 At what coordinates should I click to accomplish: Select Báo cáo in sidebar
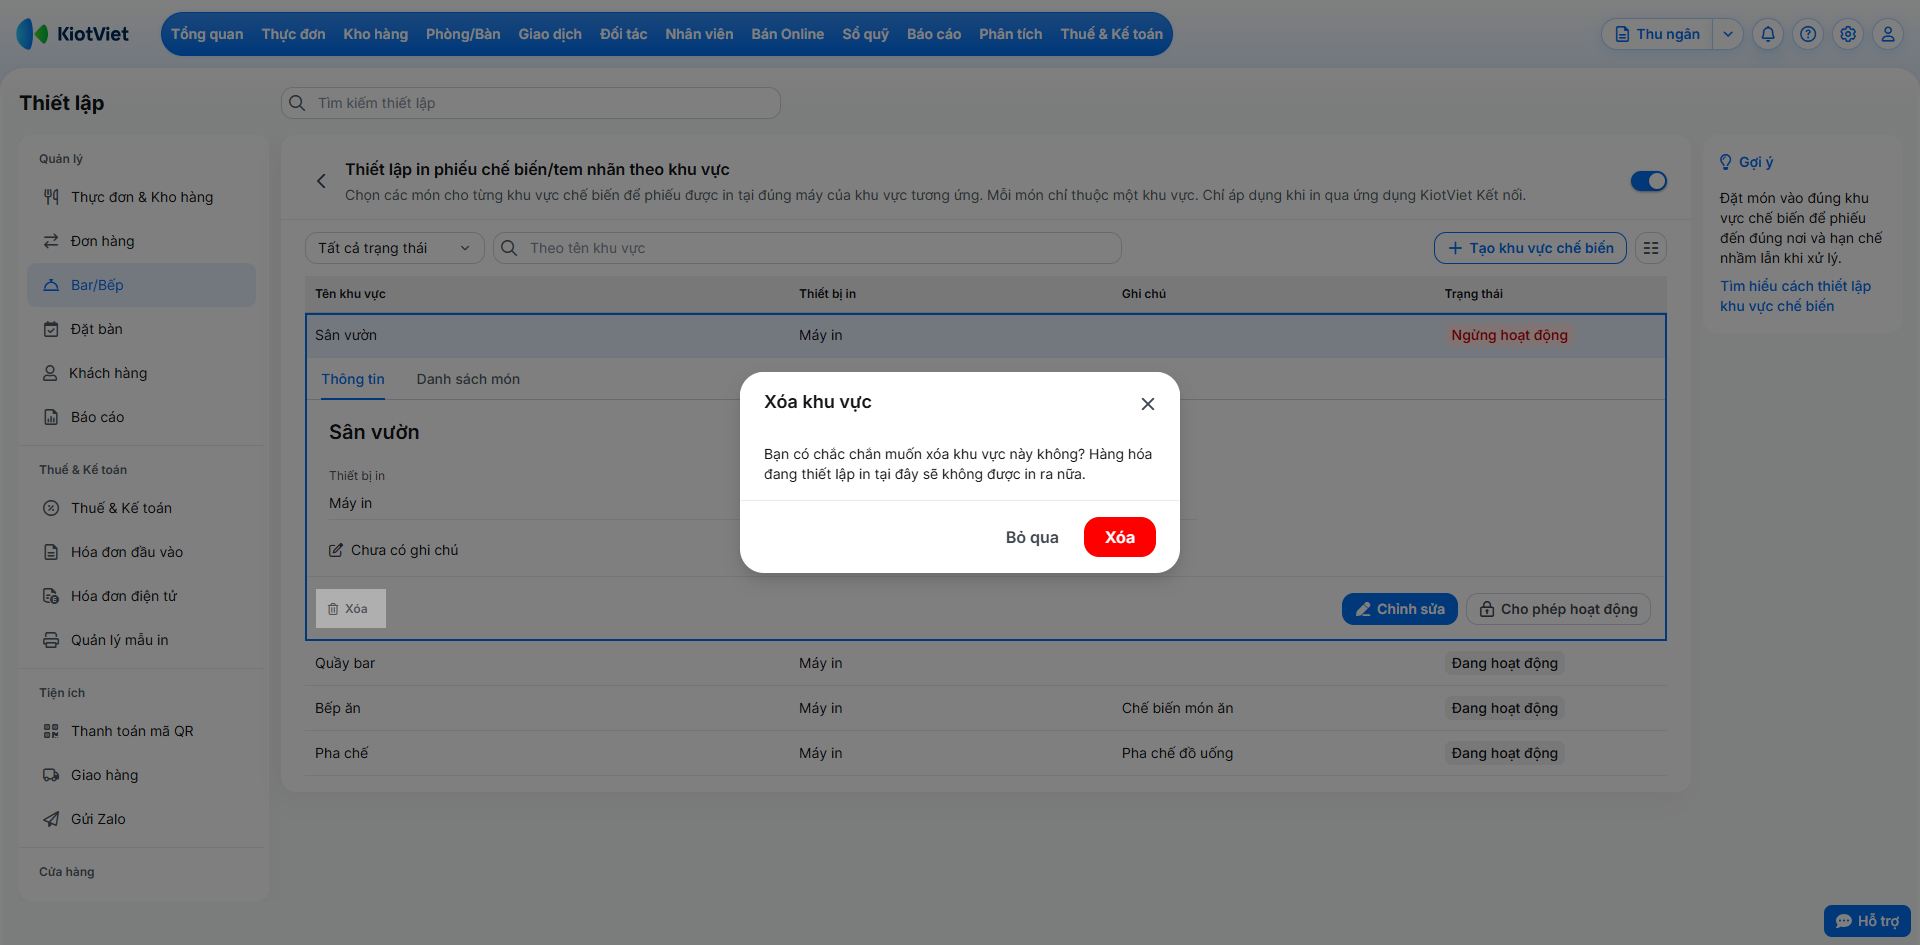coord(141,417)
